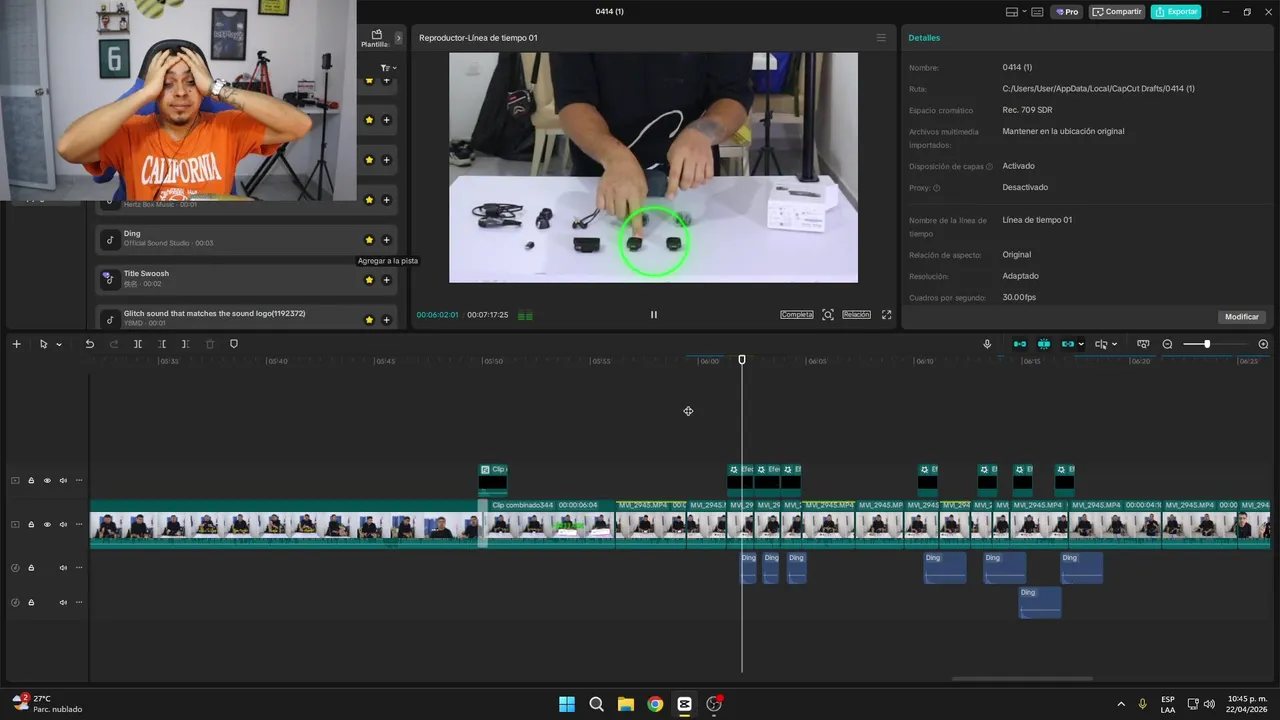Open the player panel hamburger menu
The image size is (1280, 720).
pyautogui.click(x=881, y=38)
